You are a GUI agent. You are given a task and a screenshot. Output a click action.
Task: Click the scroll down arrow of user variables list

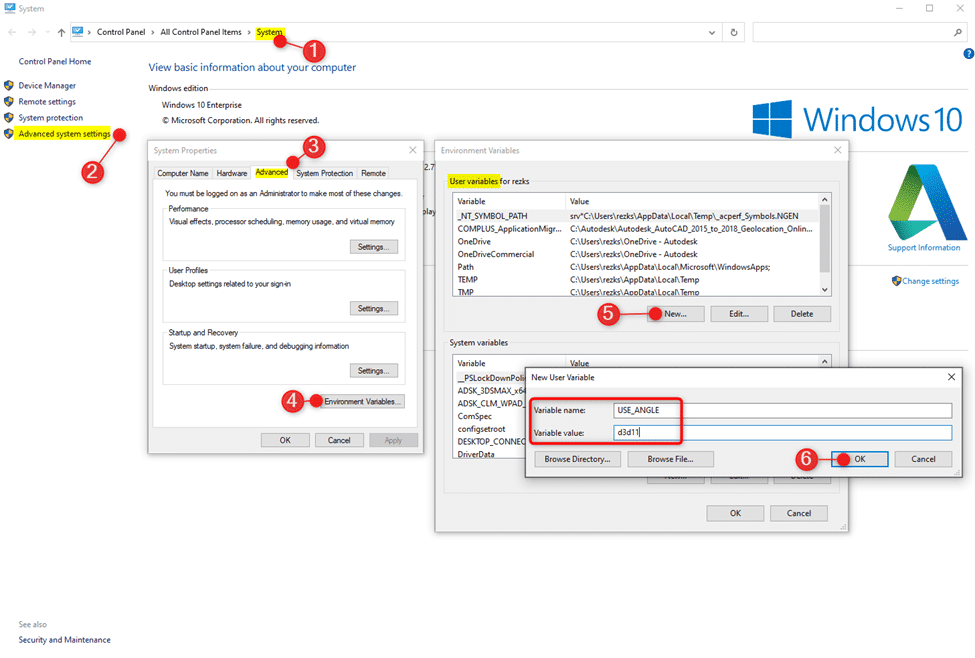[x=825, y=290]
